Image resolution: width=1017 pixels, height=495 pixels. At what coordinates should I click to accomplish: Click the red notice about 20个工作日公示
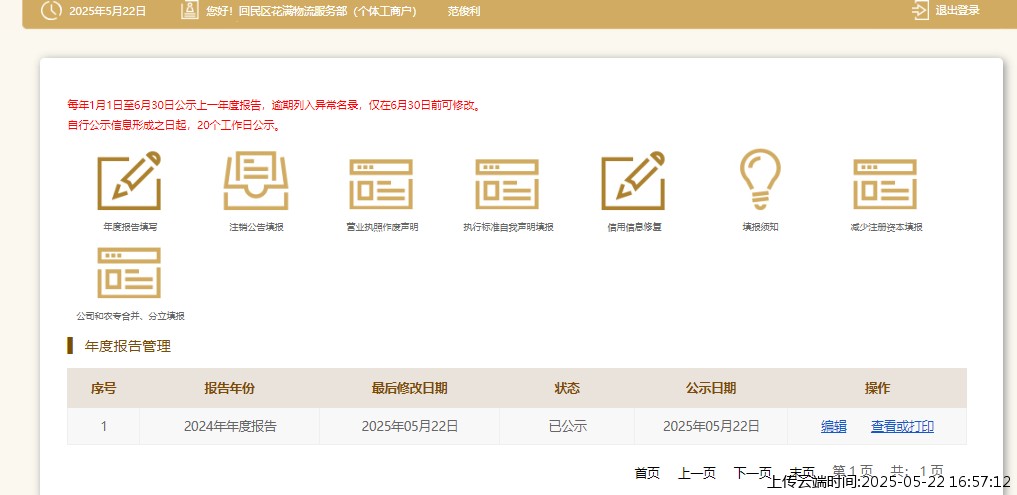pos(175,125)
